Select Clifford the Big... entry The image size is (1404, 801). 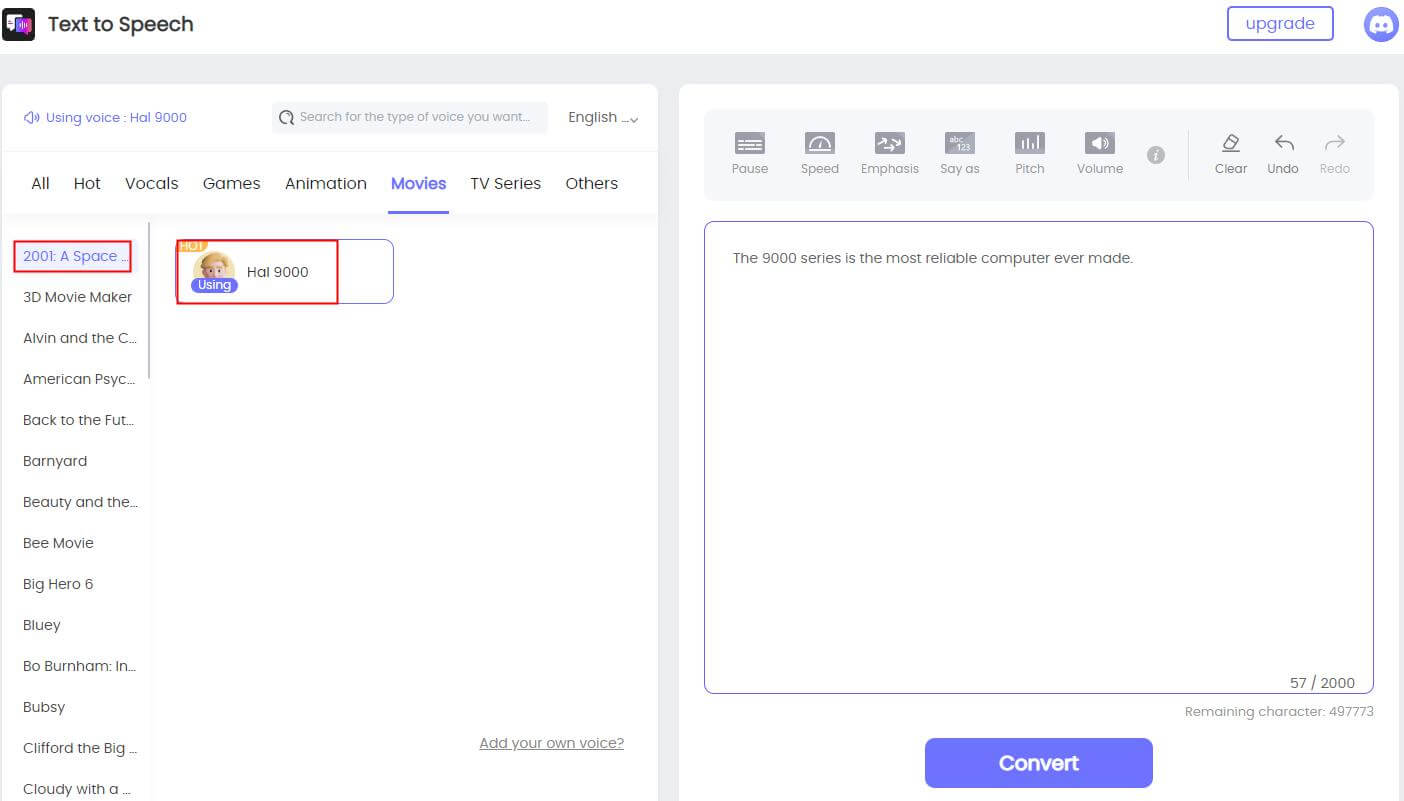[80, 748]
